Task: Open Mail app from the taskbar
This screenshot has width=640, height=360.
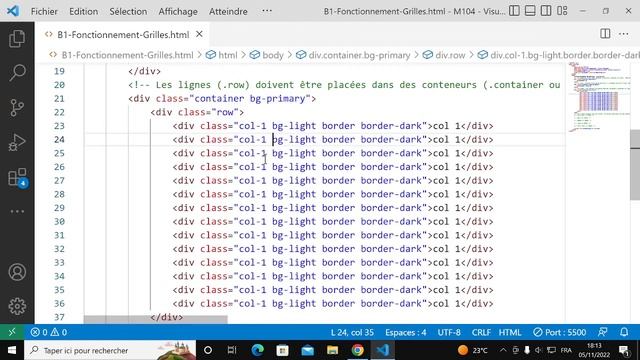Action: coord(307,350)
